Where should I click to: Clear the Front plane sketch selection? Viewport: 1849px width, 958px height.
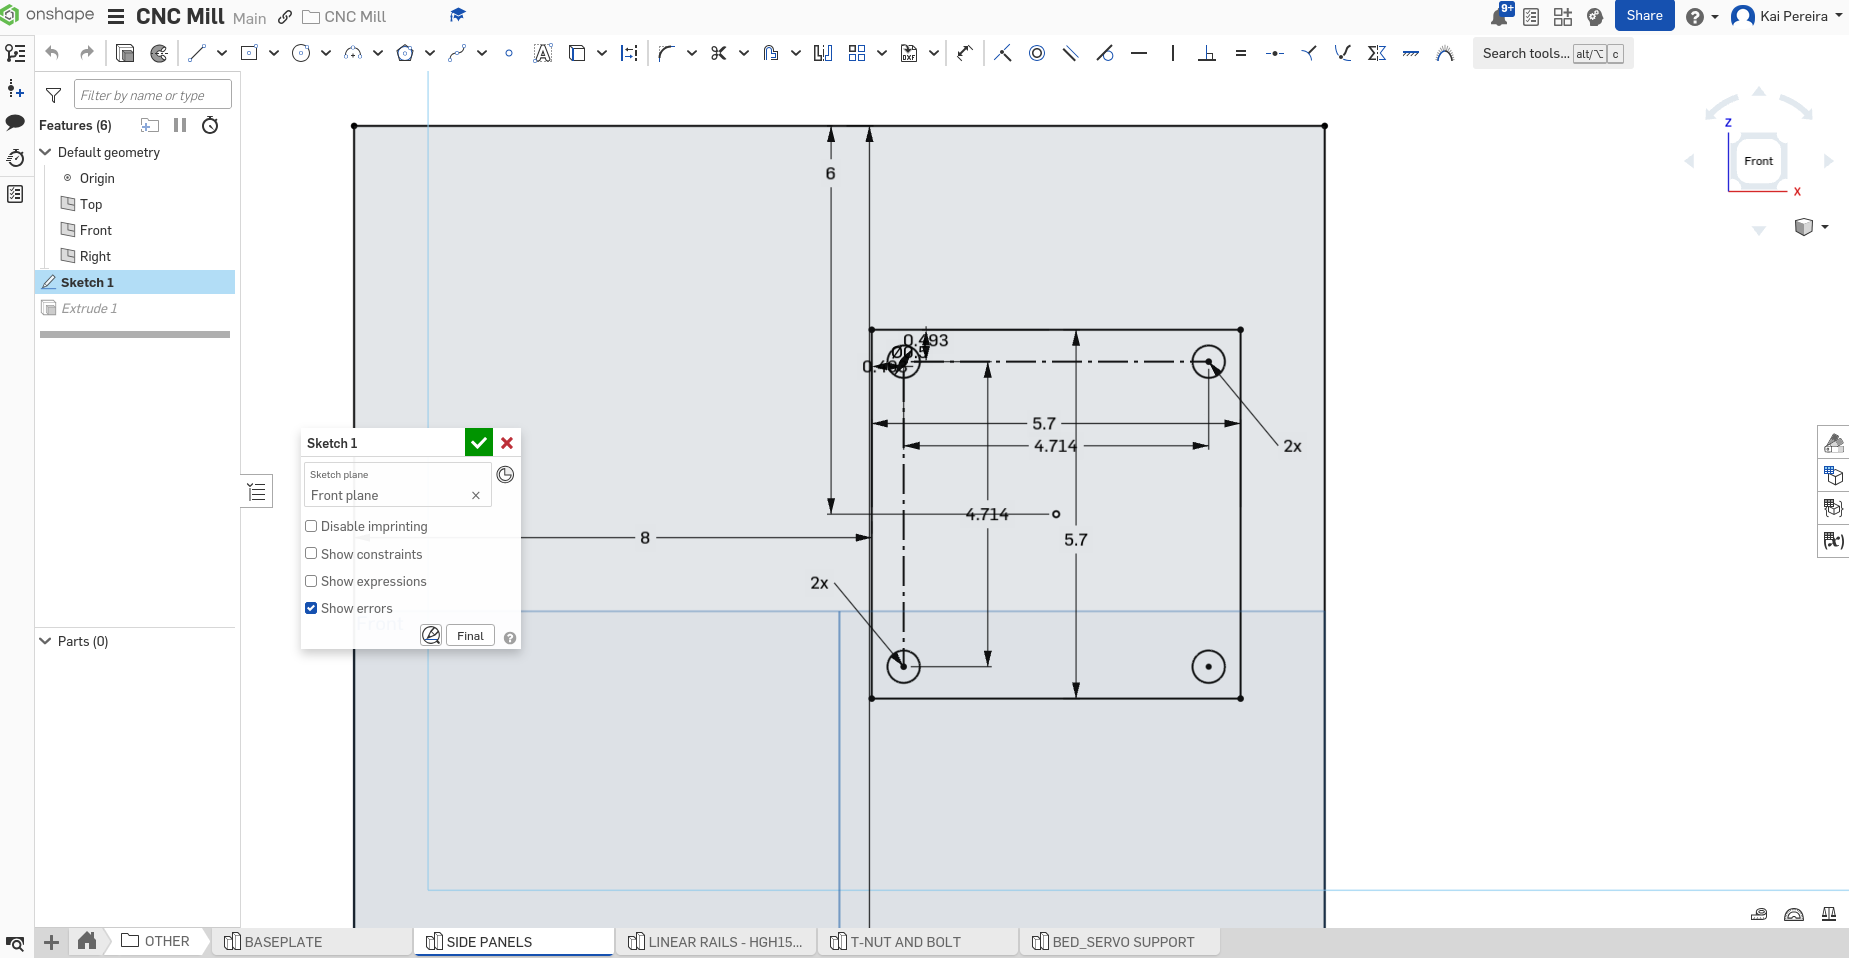point(476,495)
